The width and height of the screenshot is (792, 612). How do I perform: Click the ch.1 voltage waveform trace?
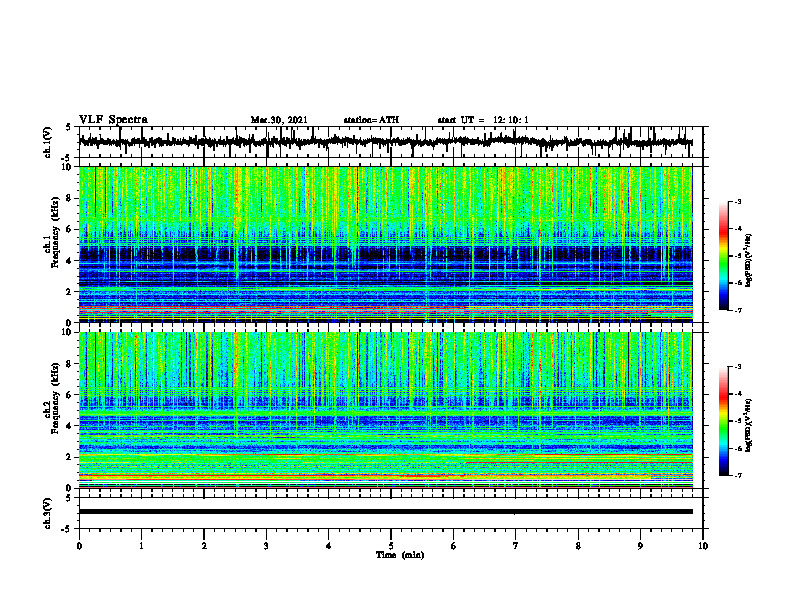(385, 142)
